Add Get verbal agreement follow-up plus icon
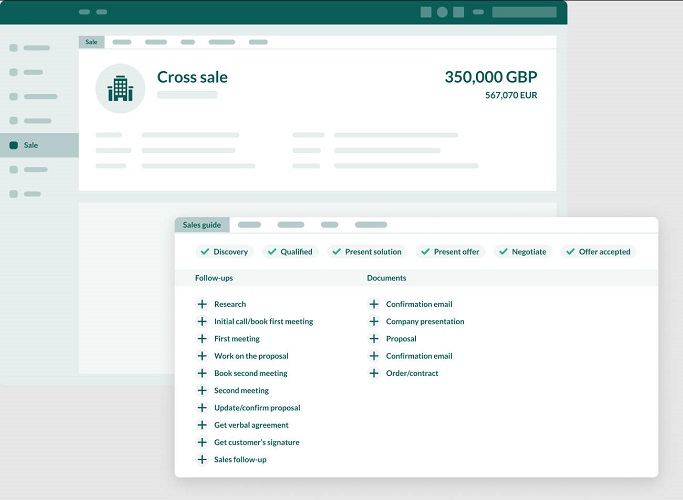The height and width of the screenshot is (500, 683). (202, 425)
